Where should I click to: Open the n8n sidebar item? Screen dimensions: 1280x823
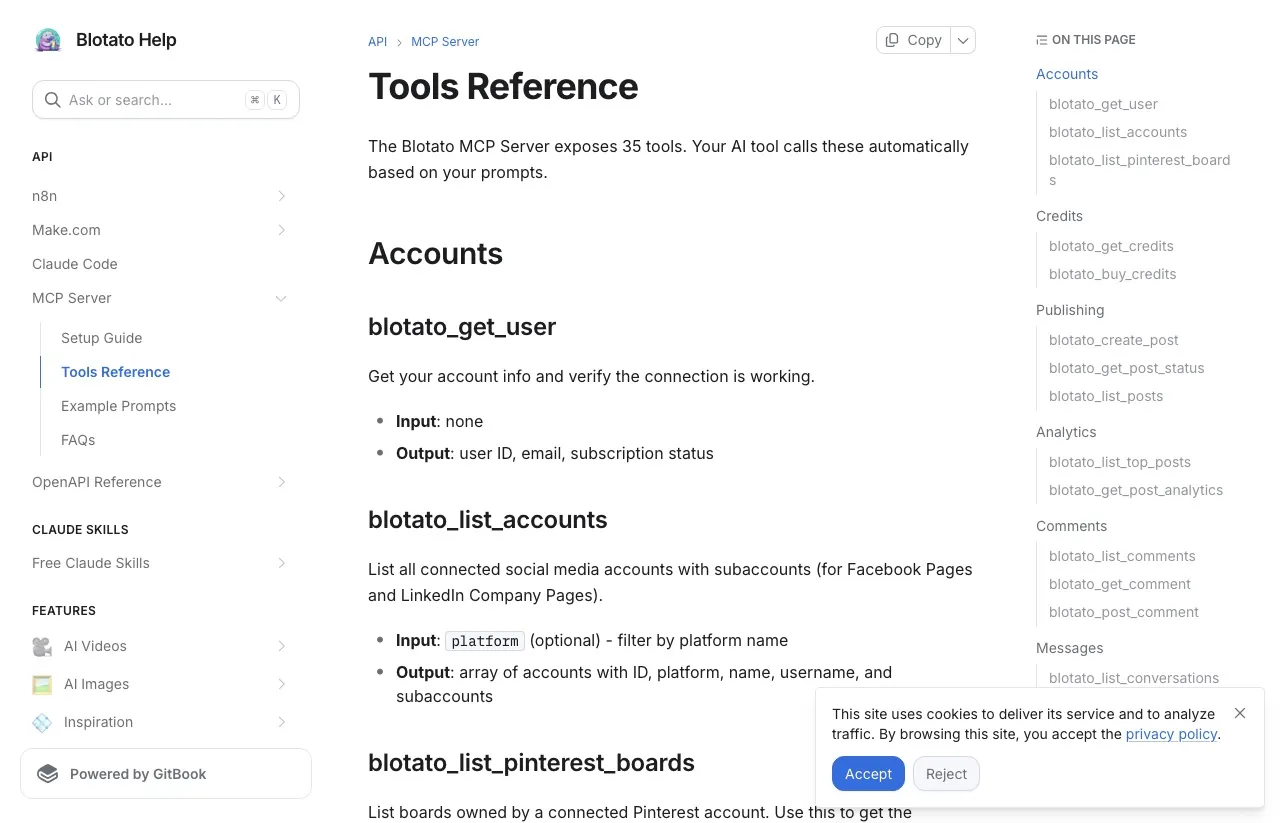click(x=45, y=196)
